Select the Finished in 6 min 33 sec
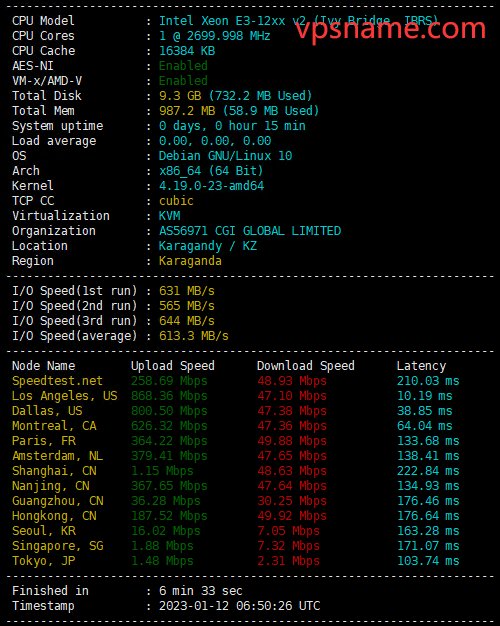Screen dimensions: 500x626 [200, 591]
